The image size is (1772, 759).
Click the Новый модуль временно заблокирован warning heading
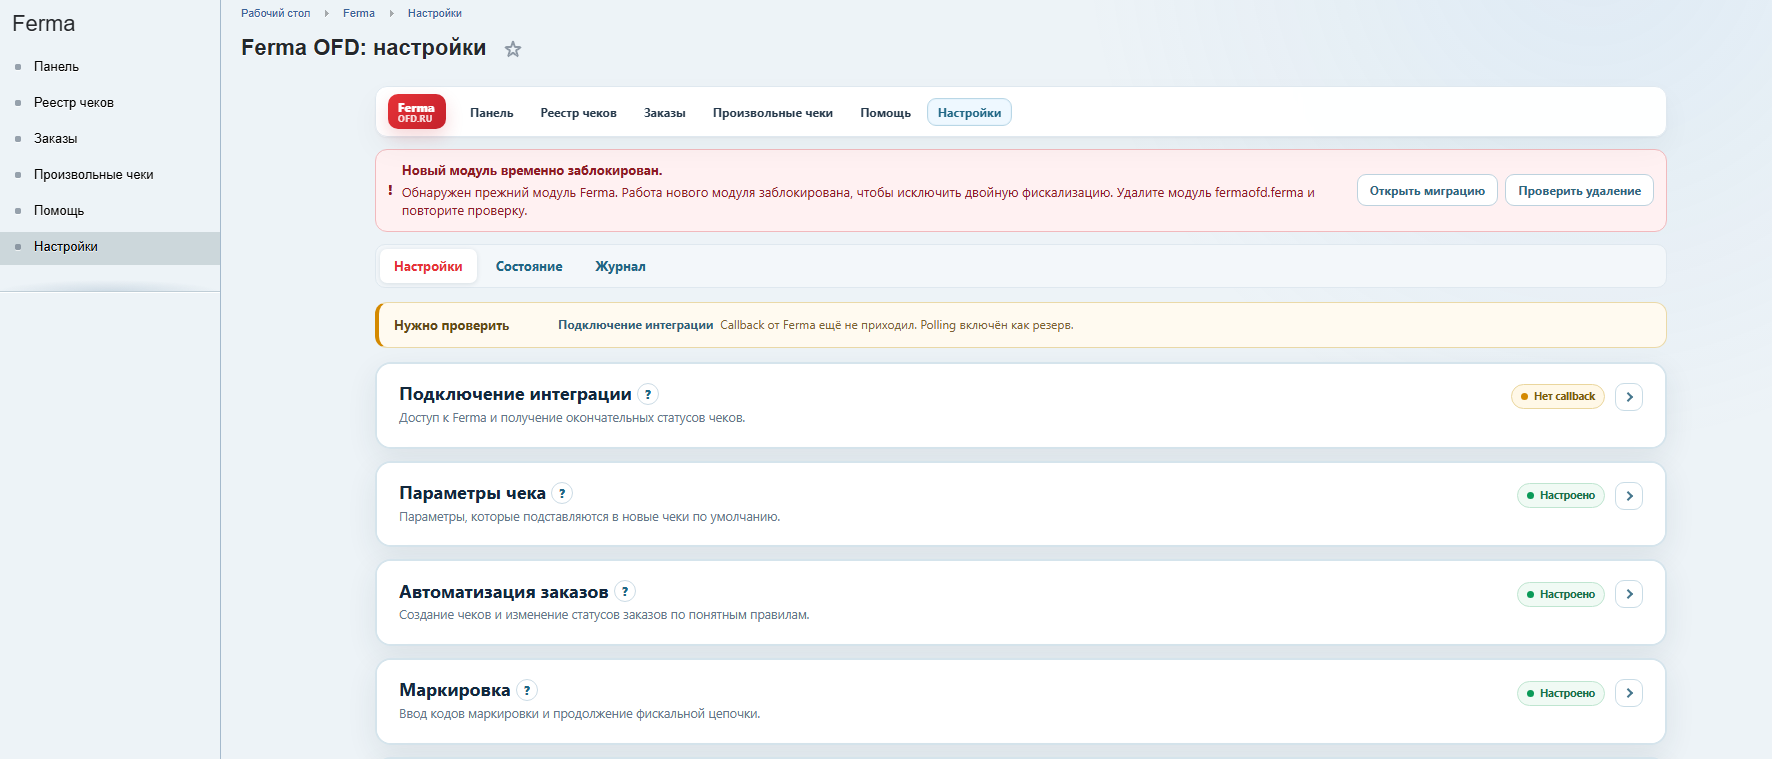[x=532, y=171]
